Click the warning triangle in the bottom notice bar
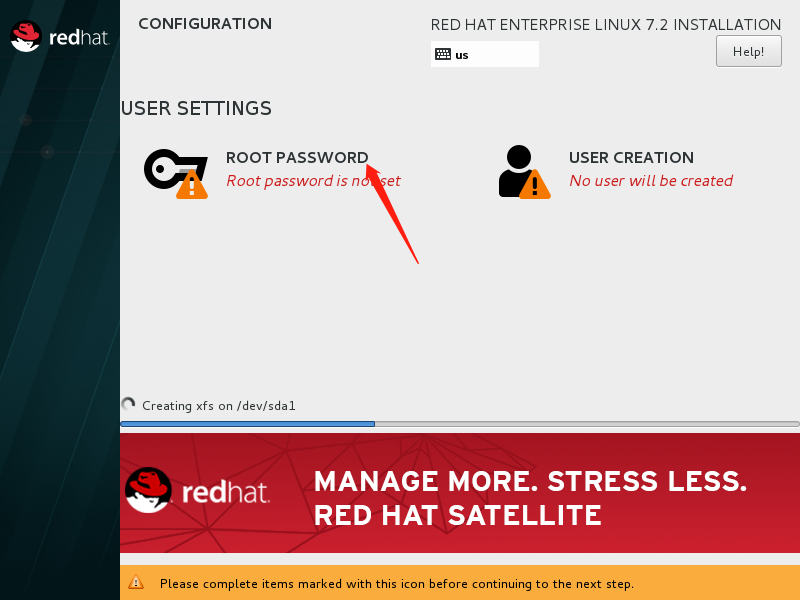800x600 pixels. point(136,582)
